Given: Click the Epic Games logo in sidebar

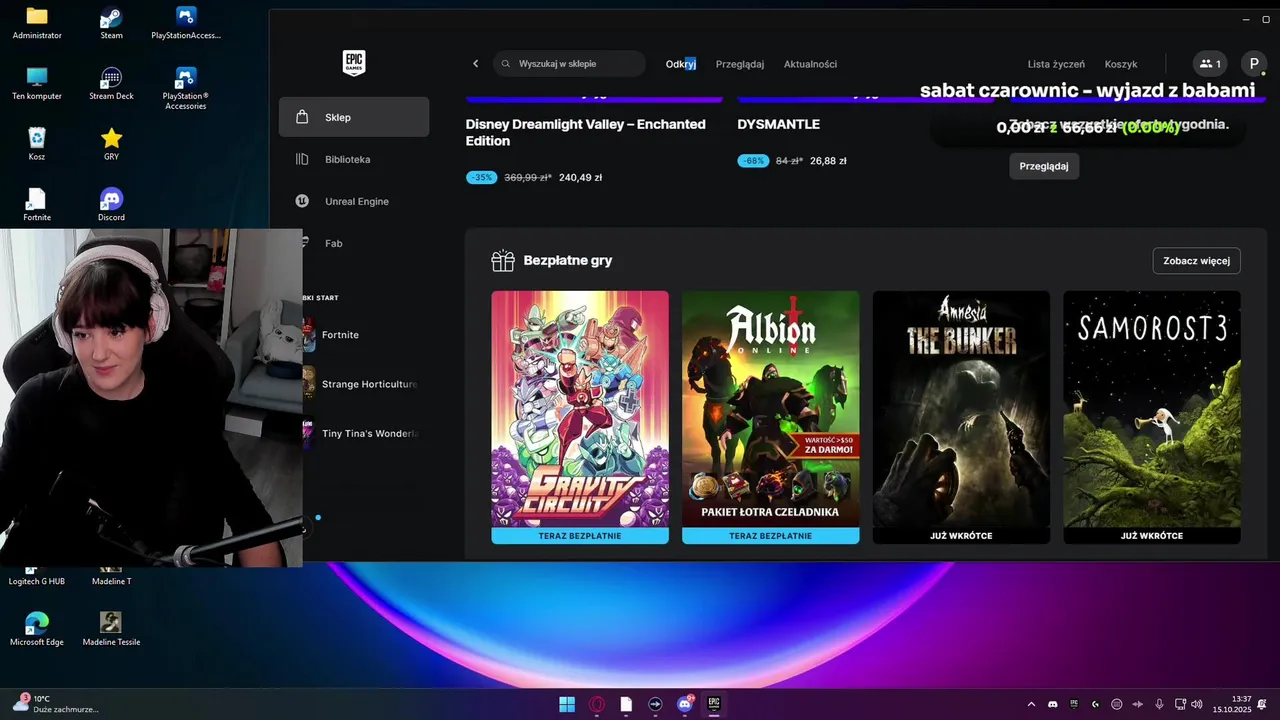Looking at the screenshot, I should tap(354, 63).
